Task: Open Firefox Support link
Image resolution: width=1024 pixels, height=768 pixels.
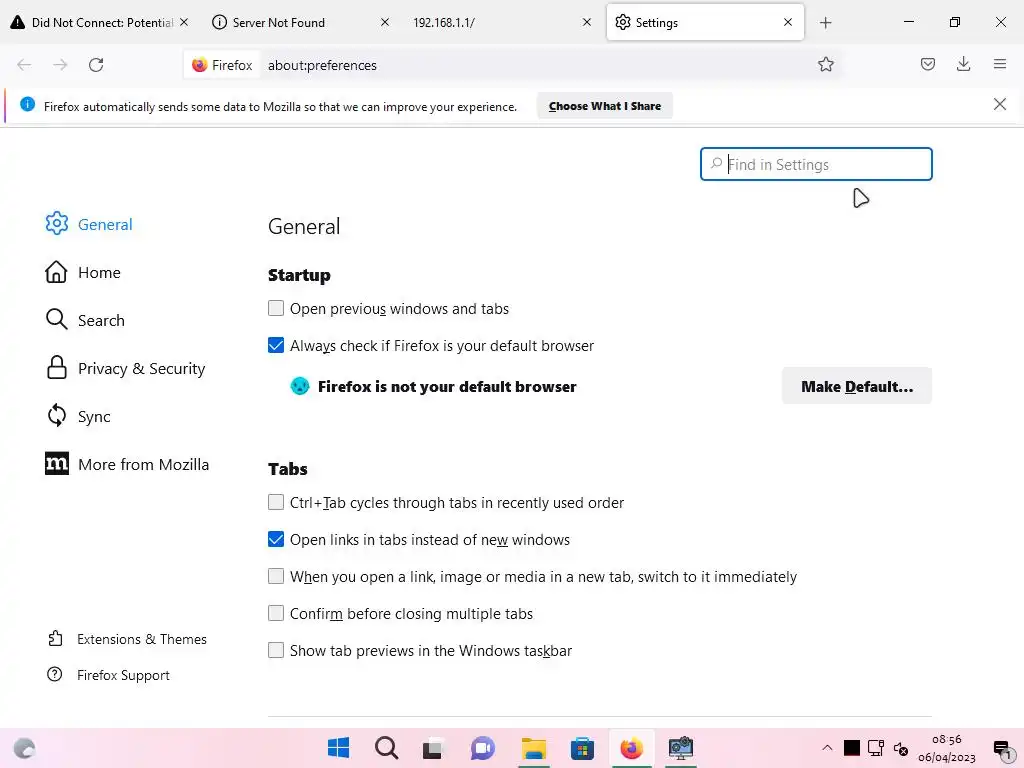Action: tap(108, 675)
